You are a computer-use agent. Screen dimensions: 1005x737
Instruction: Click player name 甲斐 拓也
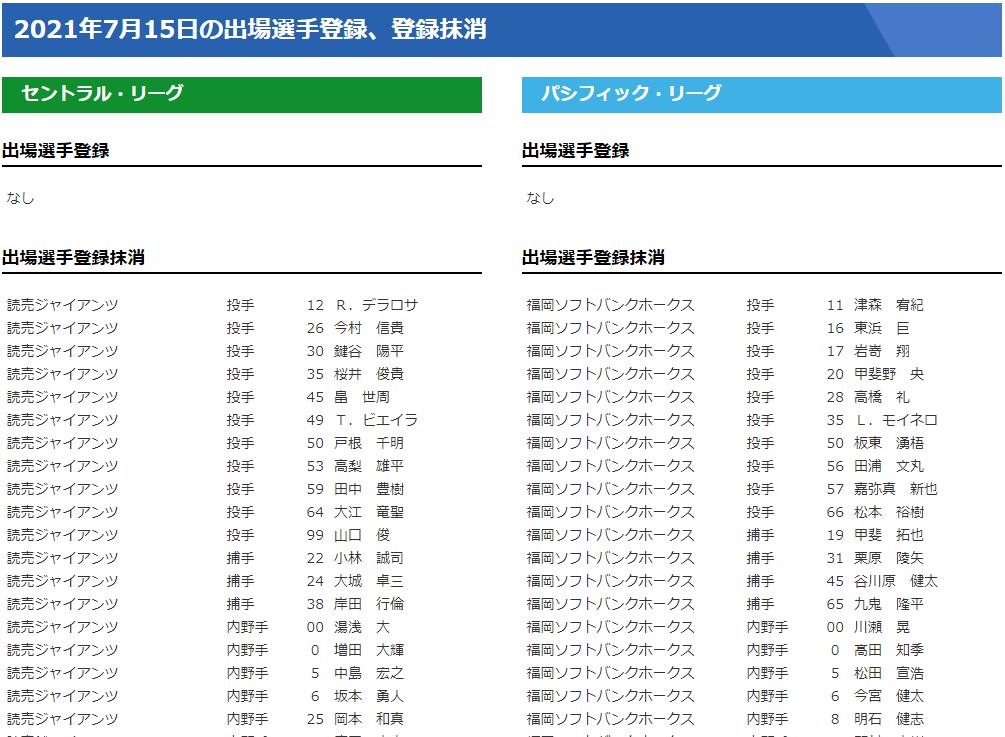[889, 535]
